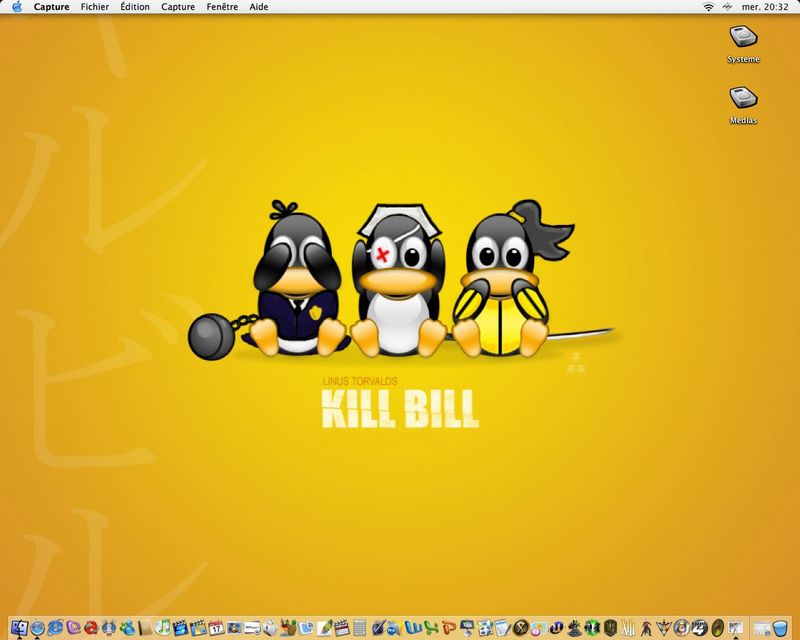Open the Édition menu

click(135, 7)
